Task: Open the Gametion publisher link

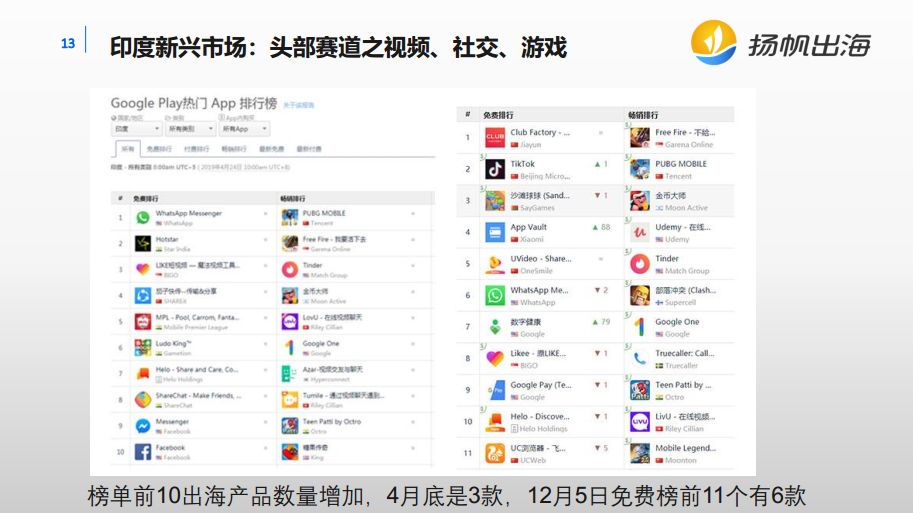Action: click(177, 353)
